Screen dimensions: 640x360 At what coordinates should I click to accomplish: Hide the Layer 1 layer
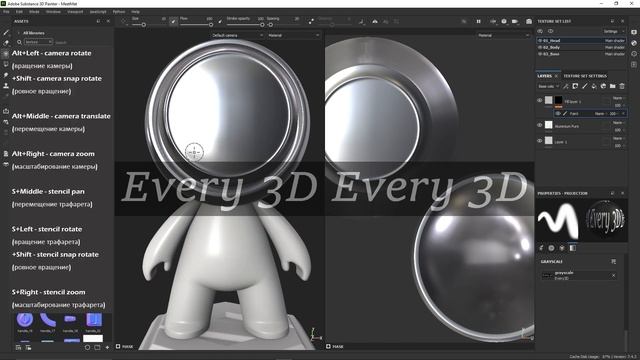[540, 141]
